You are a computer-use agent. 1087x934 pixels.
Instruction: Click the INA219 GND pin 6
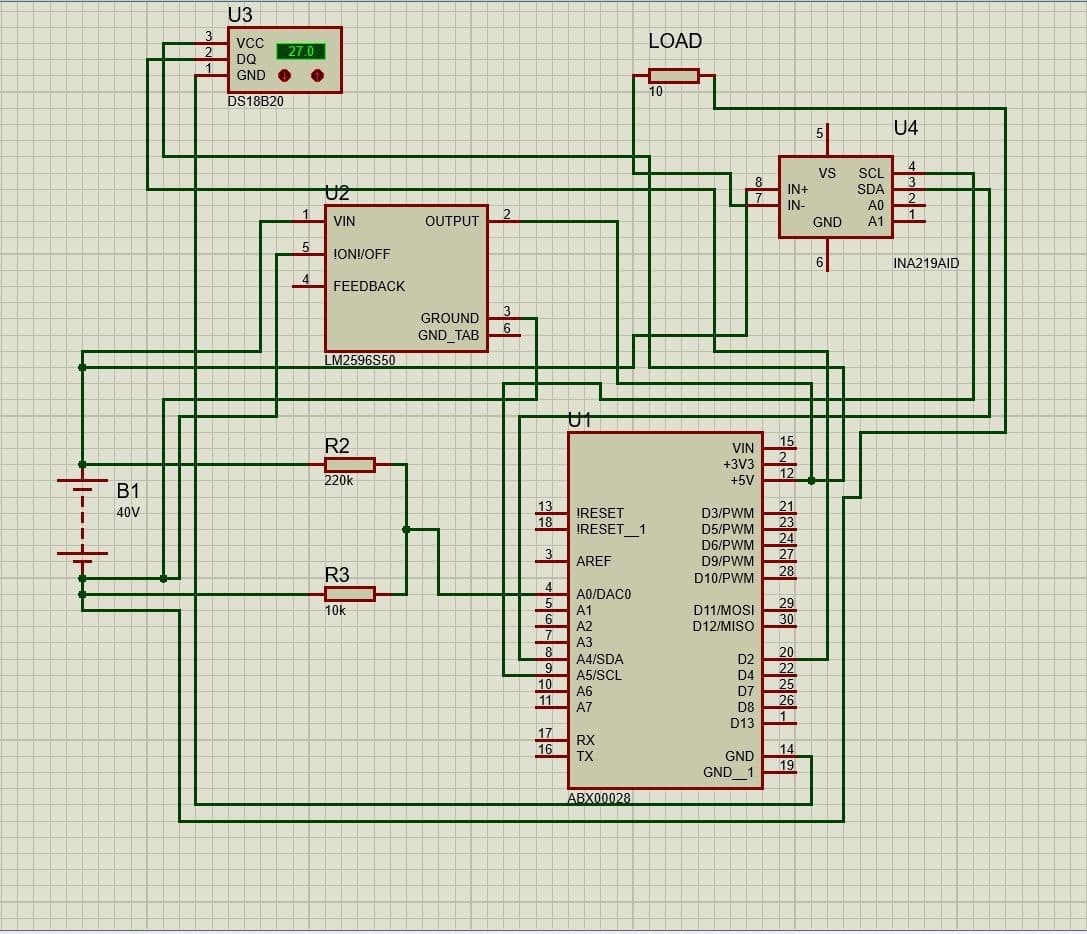(x=828, y=254)
